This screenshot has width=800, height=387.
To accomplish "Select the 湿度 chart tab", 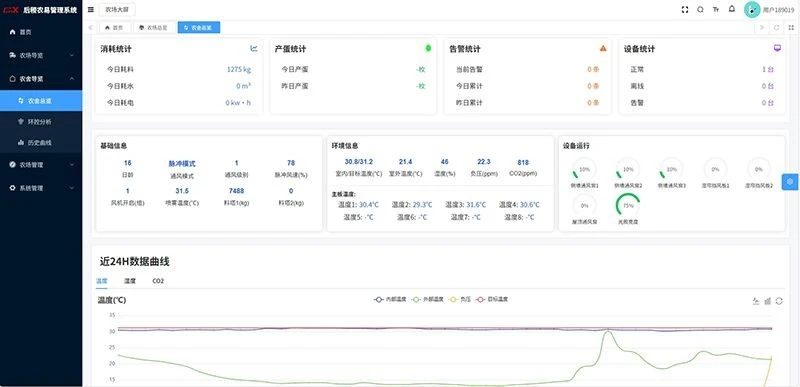I will click(x=130, y=281).
